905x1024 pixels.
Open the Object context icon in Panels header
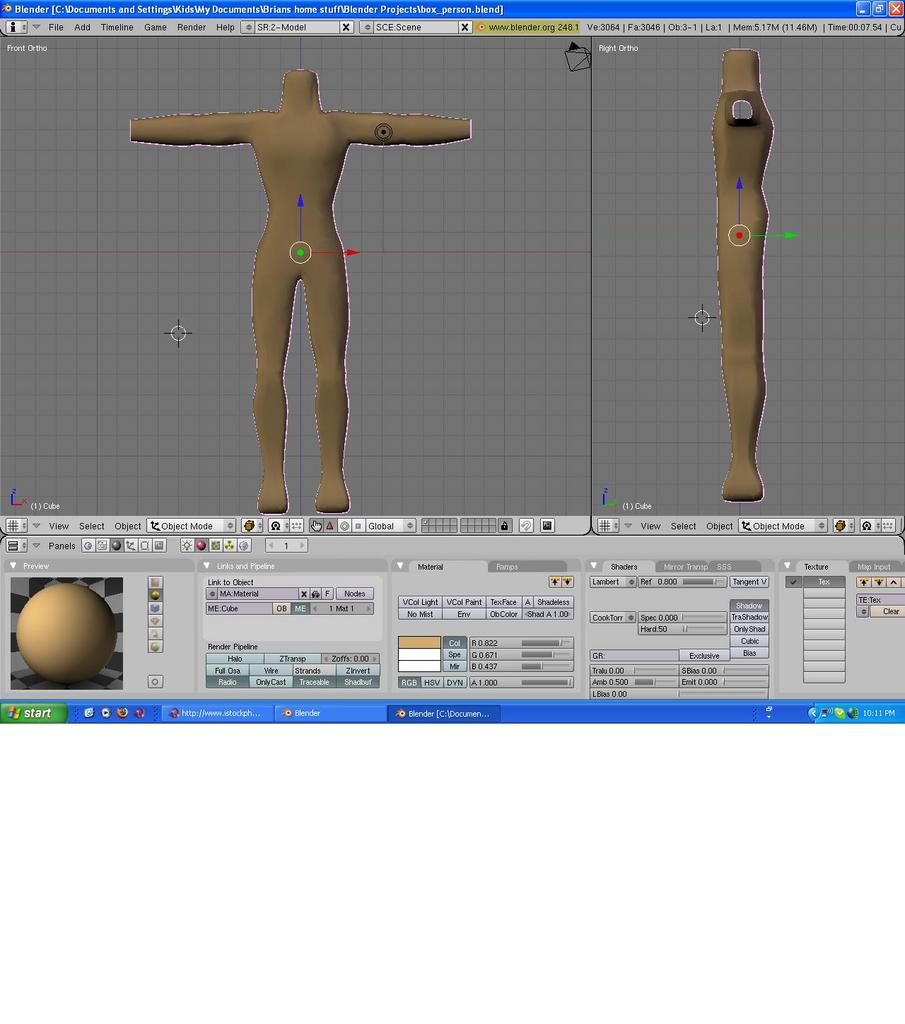[x=131, y=546]
